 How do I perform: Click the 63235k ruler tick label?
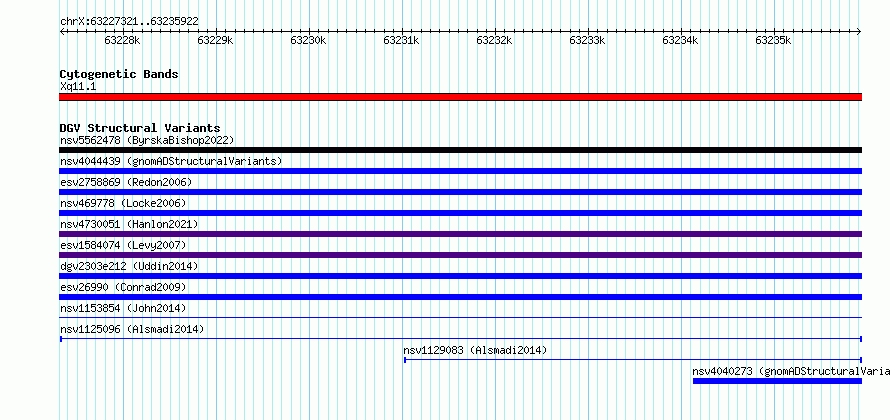pyautogui.click(x=774, y=40)
